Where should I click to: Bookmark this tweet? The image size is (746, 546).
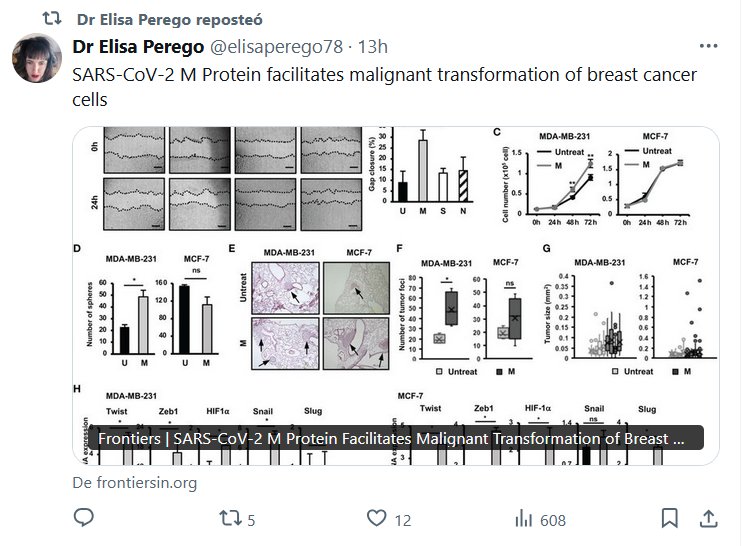(669, 519)
